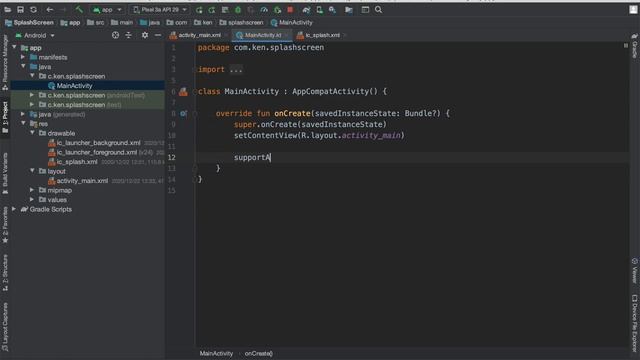Open Project panel settings gear
The width and height of the screenshot is (640, 360).
coord(145,36)
